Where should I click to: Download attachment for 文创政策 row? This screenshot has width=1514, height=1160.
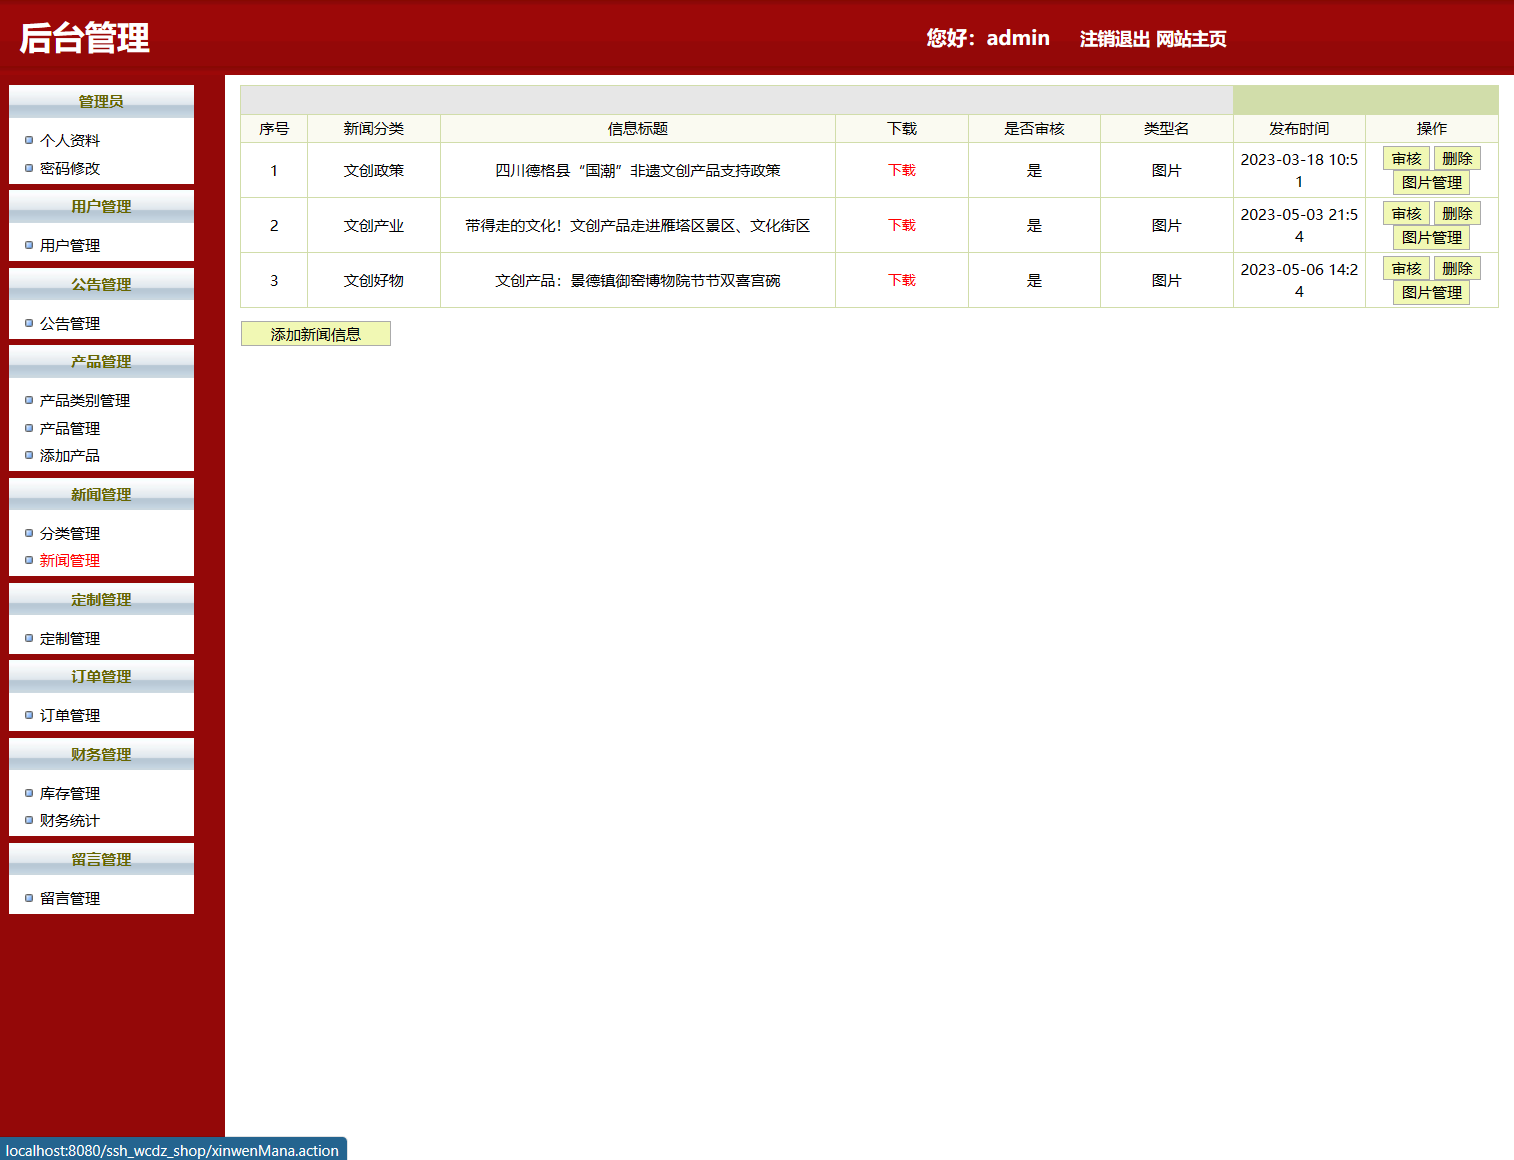(x=902, y=170)
